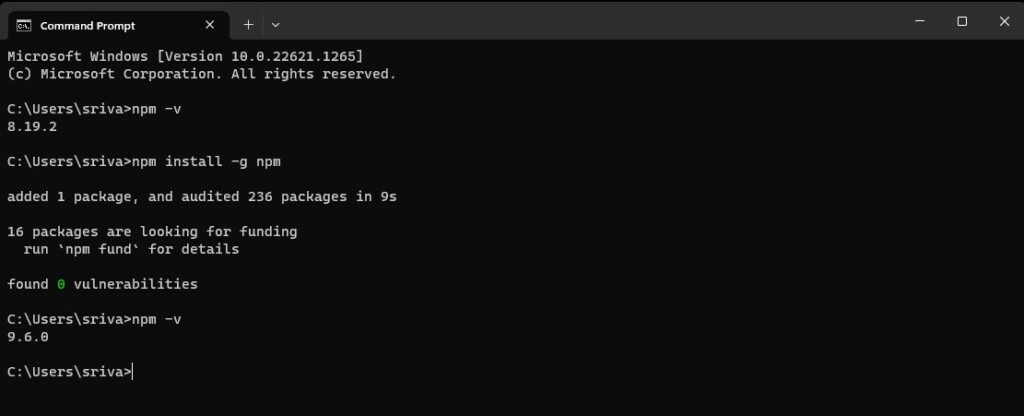1024x416 pixels.
Task: Click the 8.19.2 version output
Action: pos(28,127)
